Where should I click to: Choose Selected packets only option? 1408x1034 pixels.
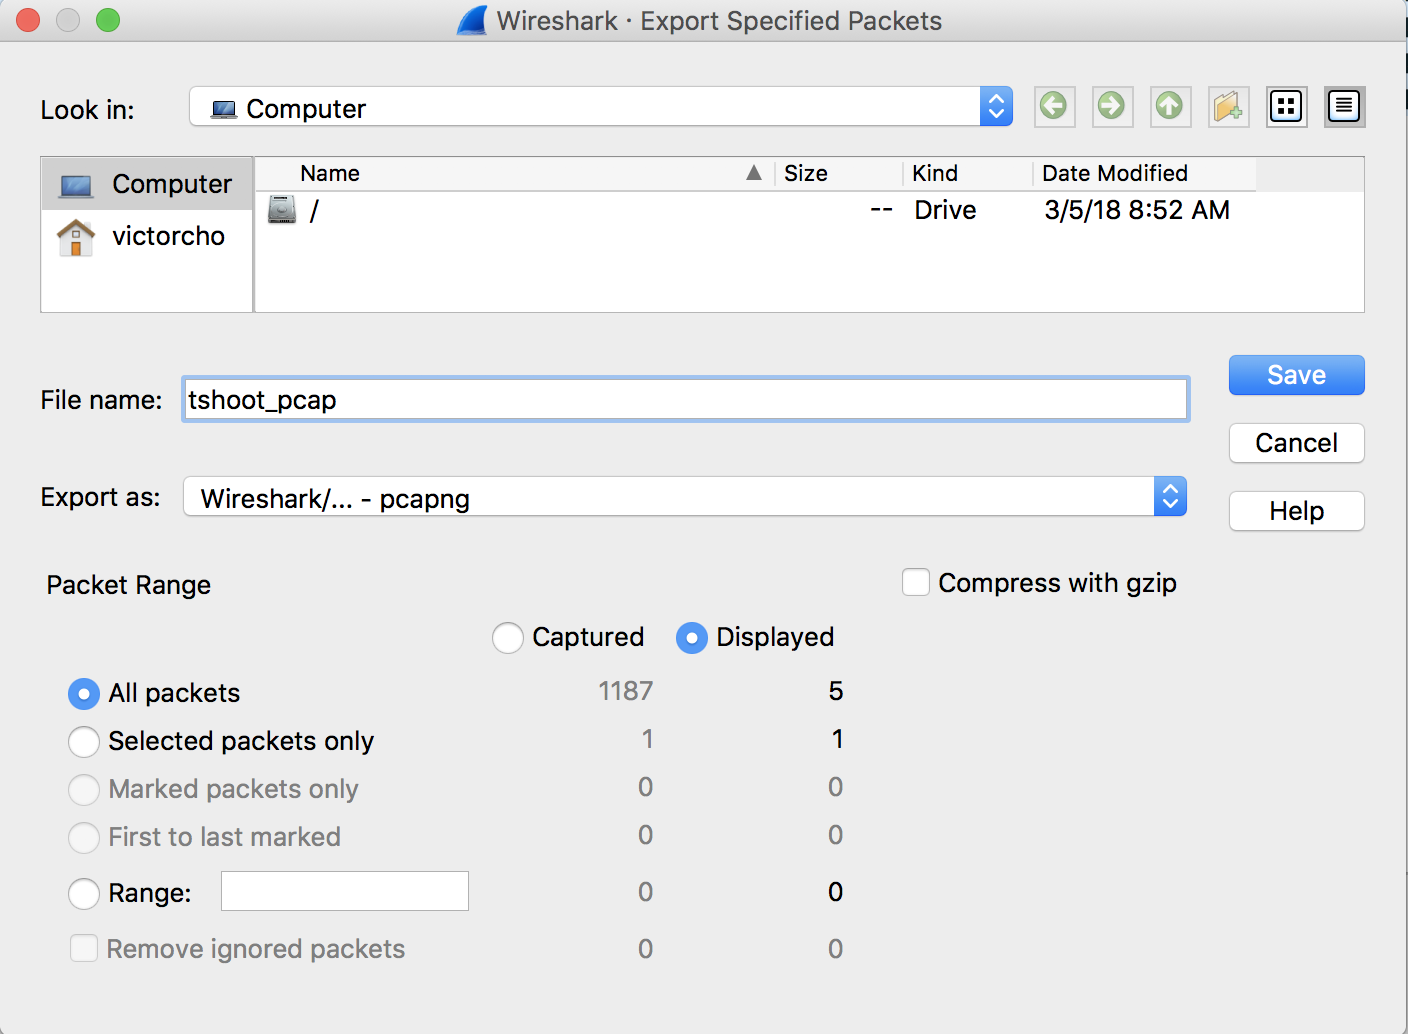pyautogui.click(x=84, y=742)
